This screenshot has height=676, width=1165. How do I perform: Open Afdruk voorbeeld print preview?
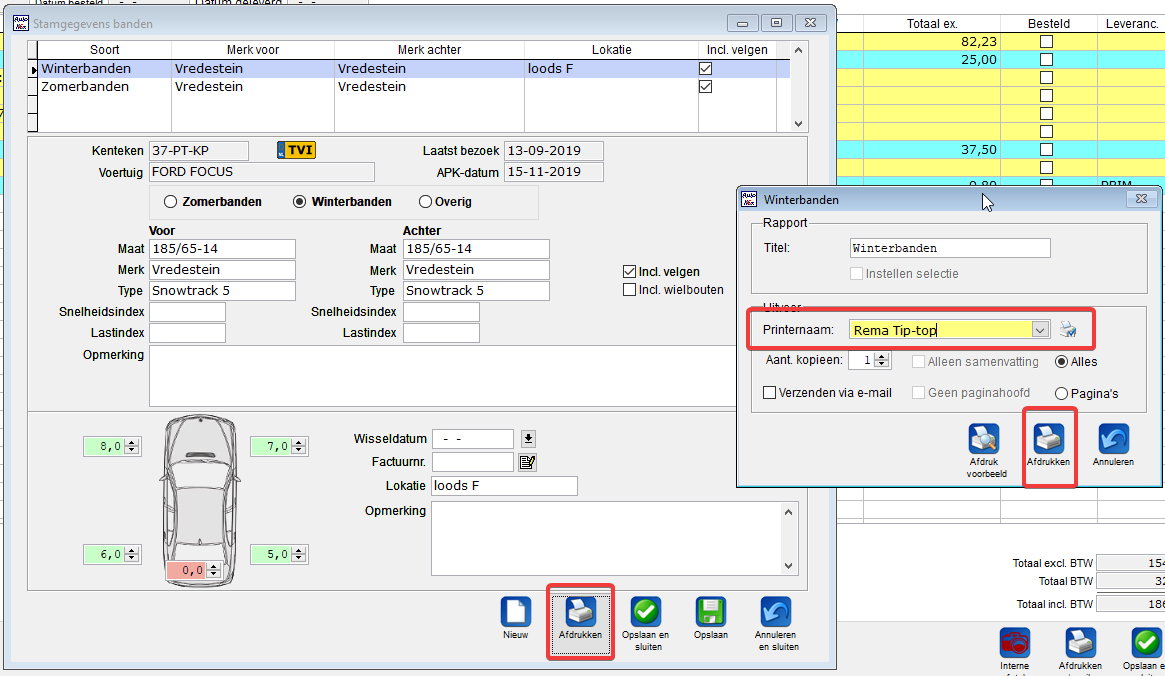[984, 439]
